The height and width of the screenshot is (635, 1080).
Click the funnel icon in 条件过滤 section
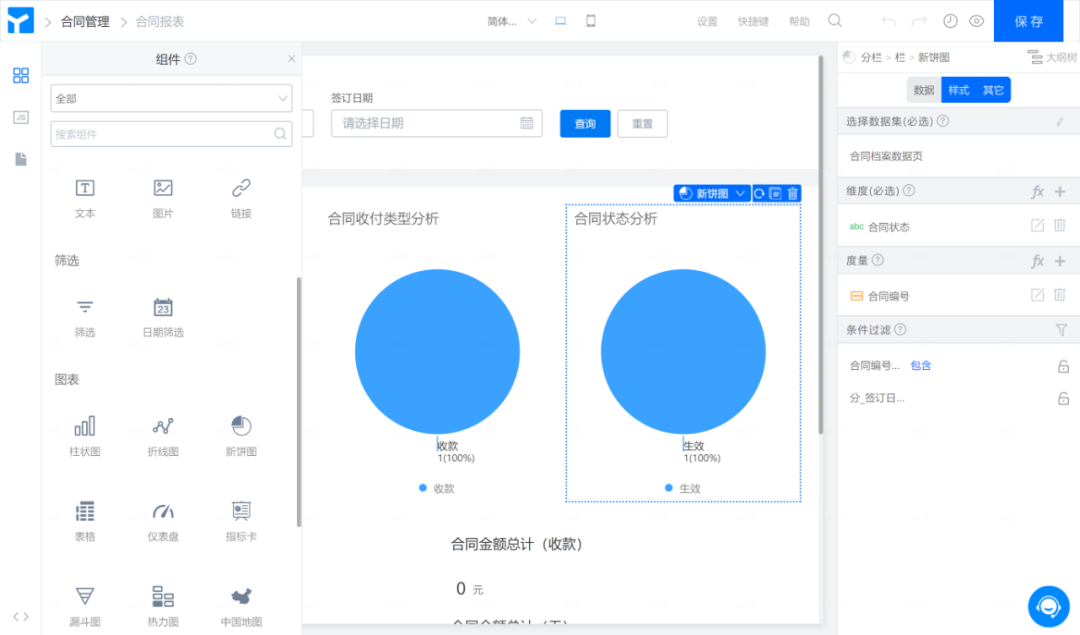[x=1063, y=329]
